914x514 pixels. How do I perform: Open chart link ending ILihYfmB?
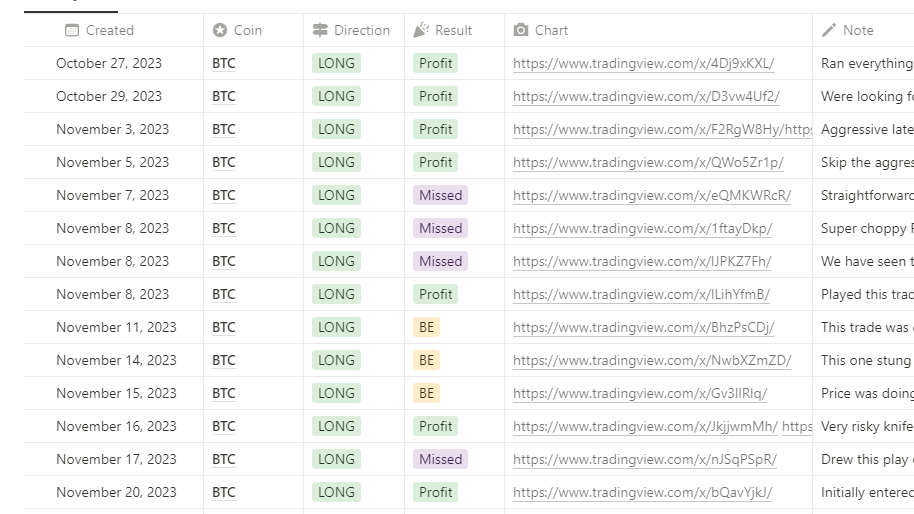(641, 294)
